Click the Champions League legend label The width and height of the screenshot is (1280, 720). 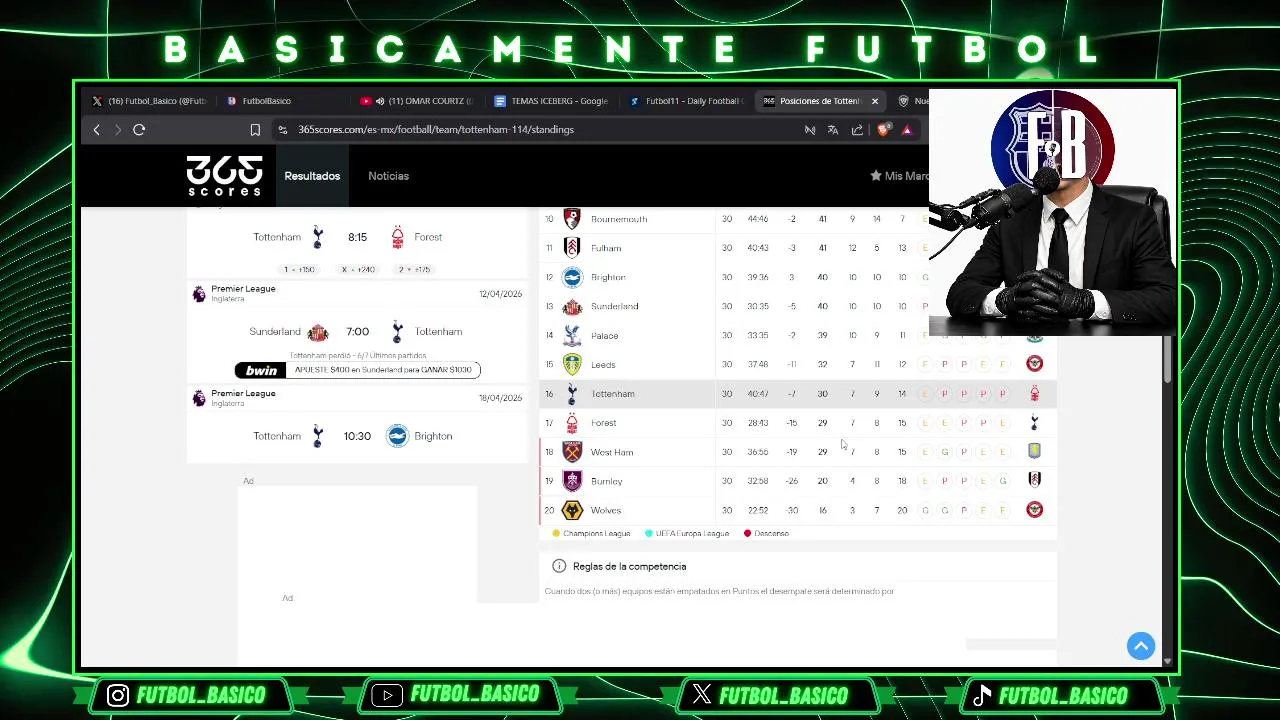click(x=597, y=534)
